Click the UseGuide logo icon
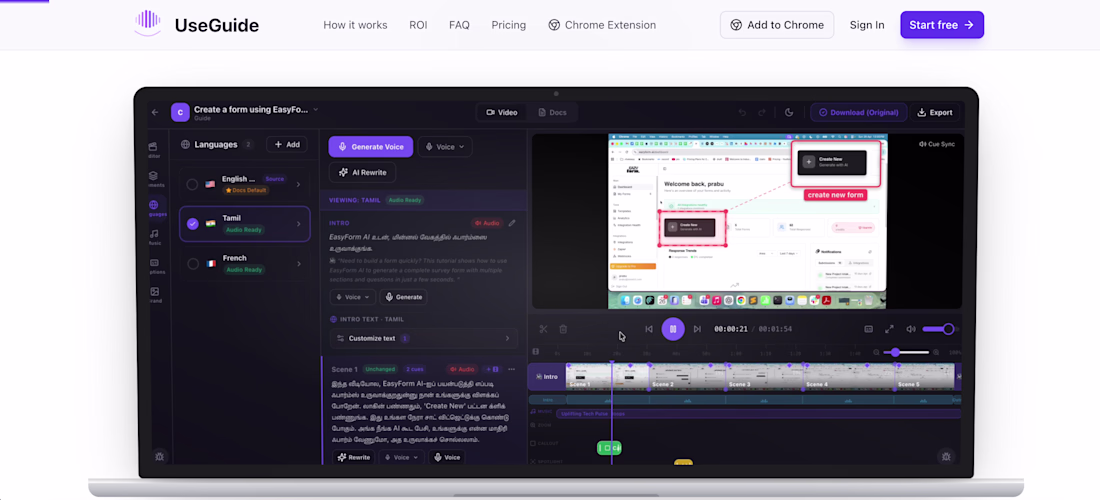Screen dimensions: 1100x500 pos(147,23)
